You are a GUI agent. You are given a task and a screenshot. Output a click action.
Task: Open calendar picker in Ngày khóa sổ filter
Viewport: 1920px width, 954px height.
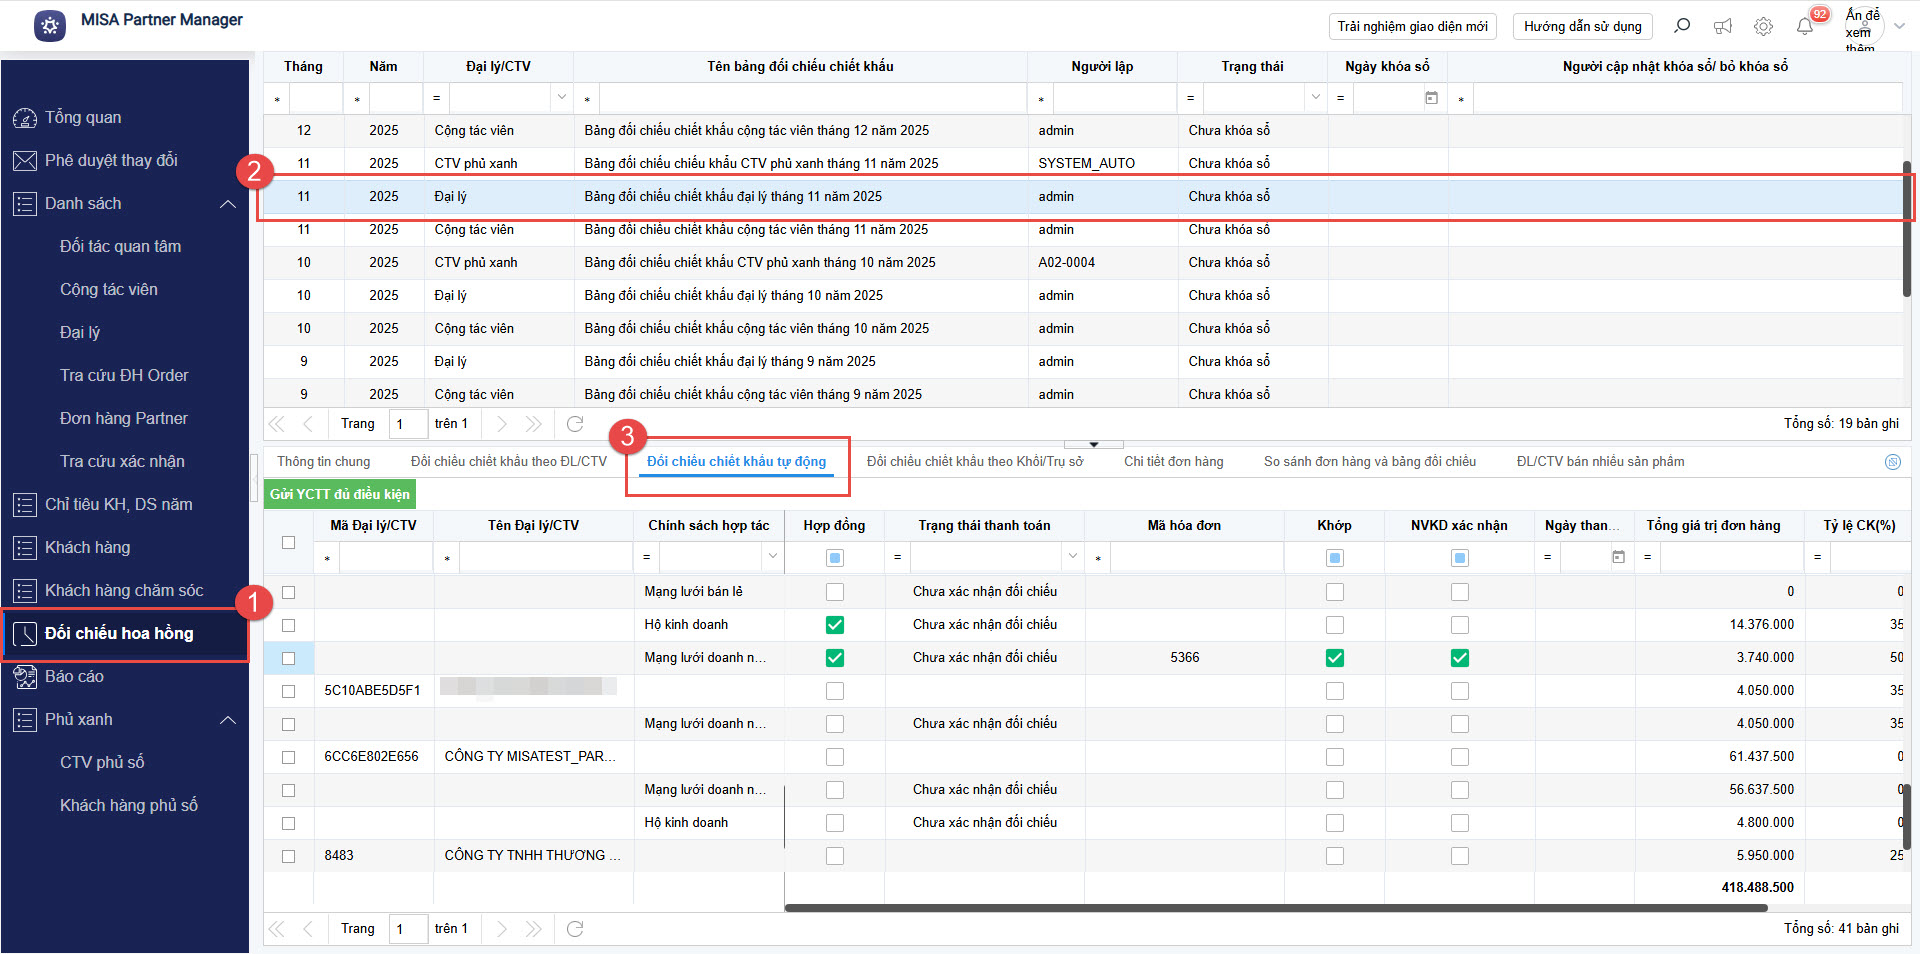click(x=1431, y=98)
